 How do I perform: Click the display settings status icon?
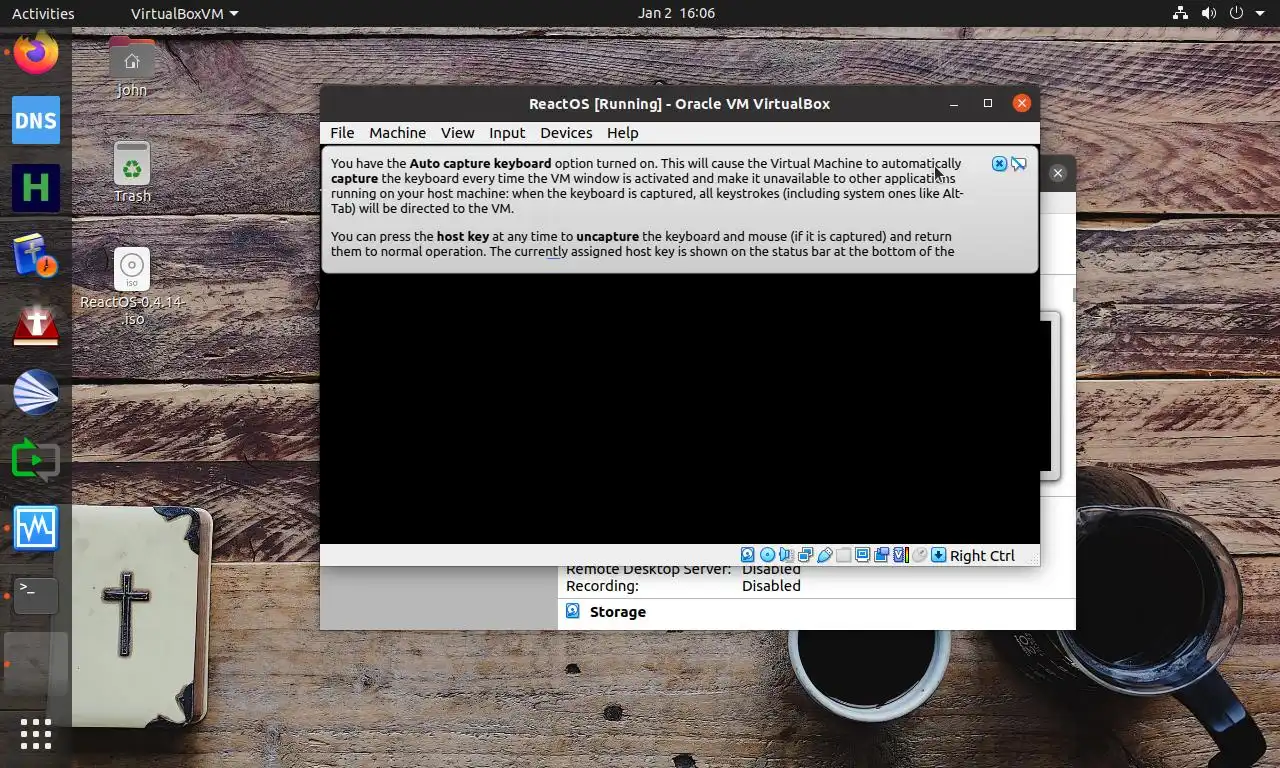point(862,555)
